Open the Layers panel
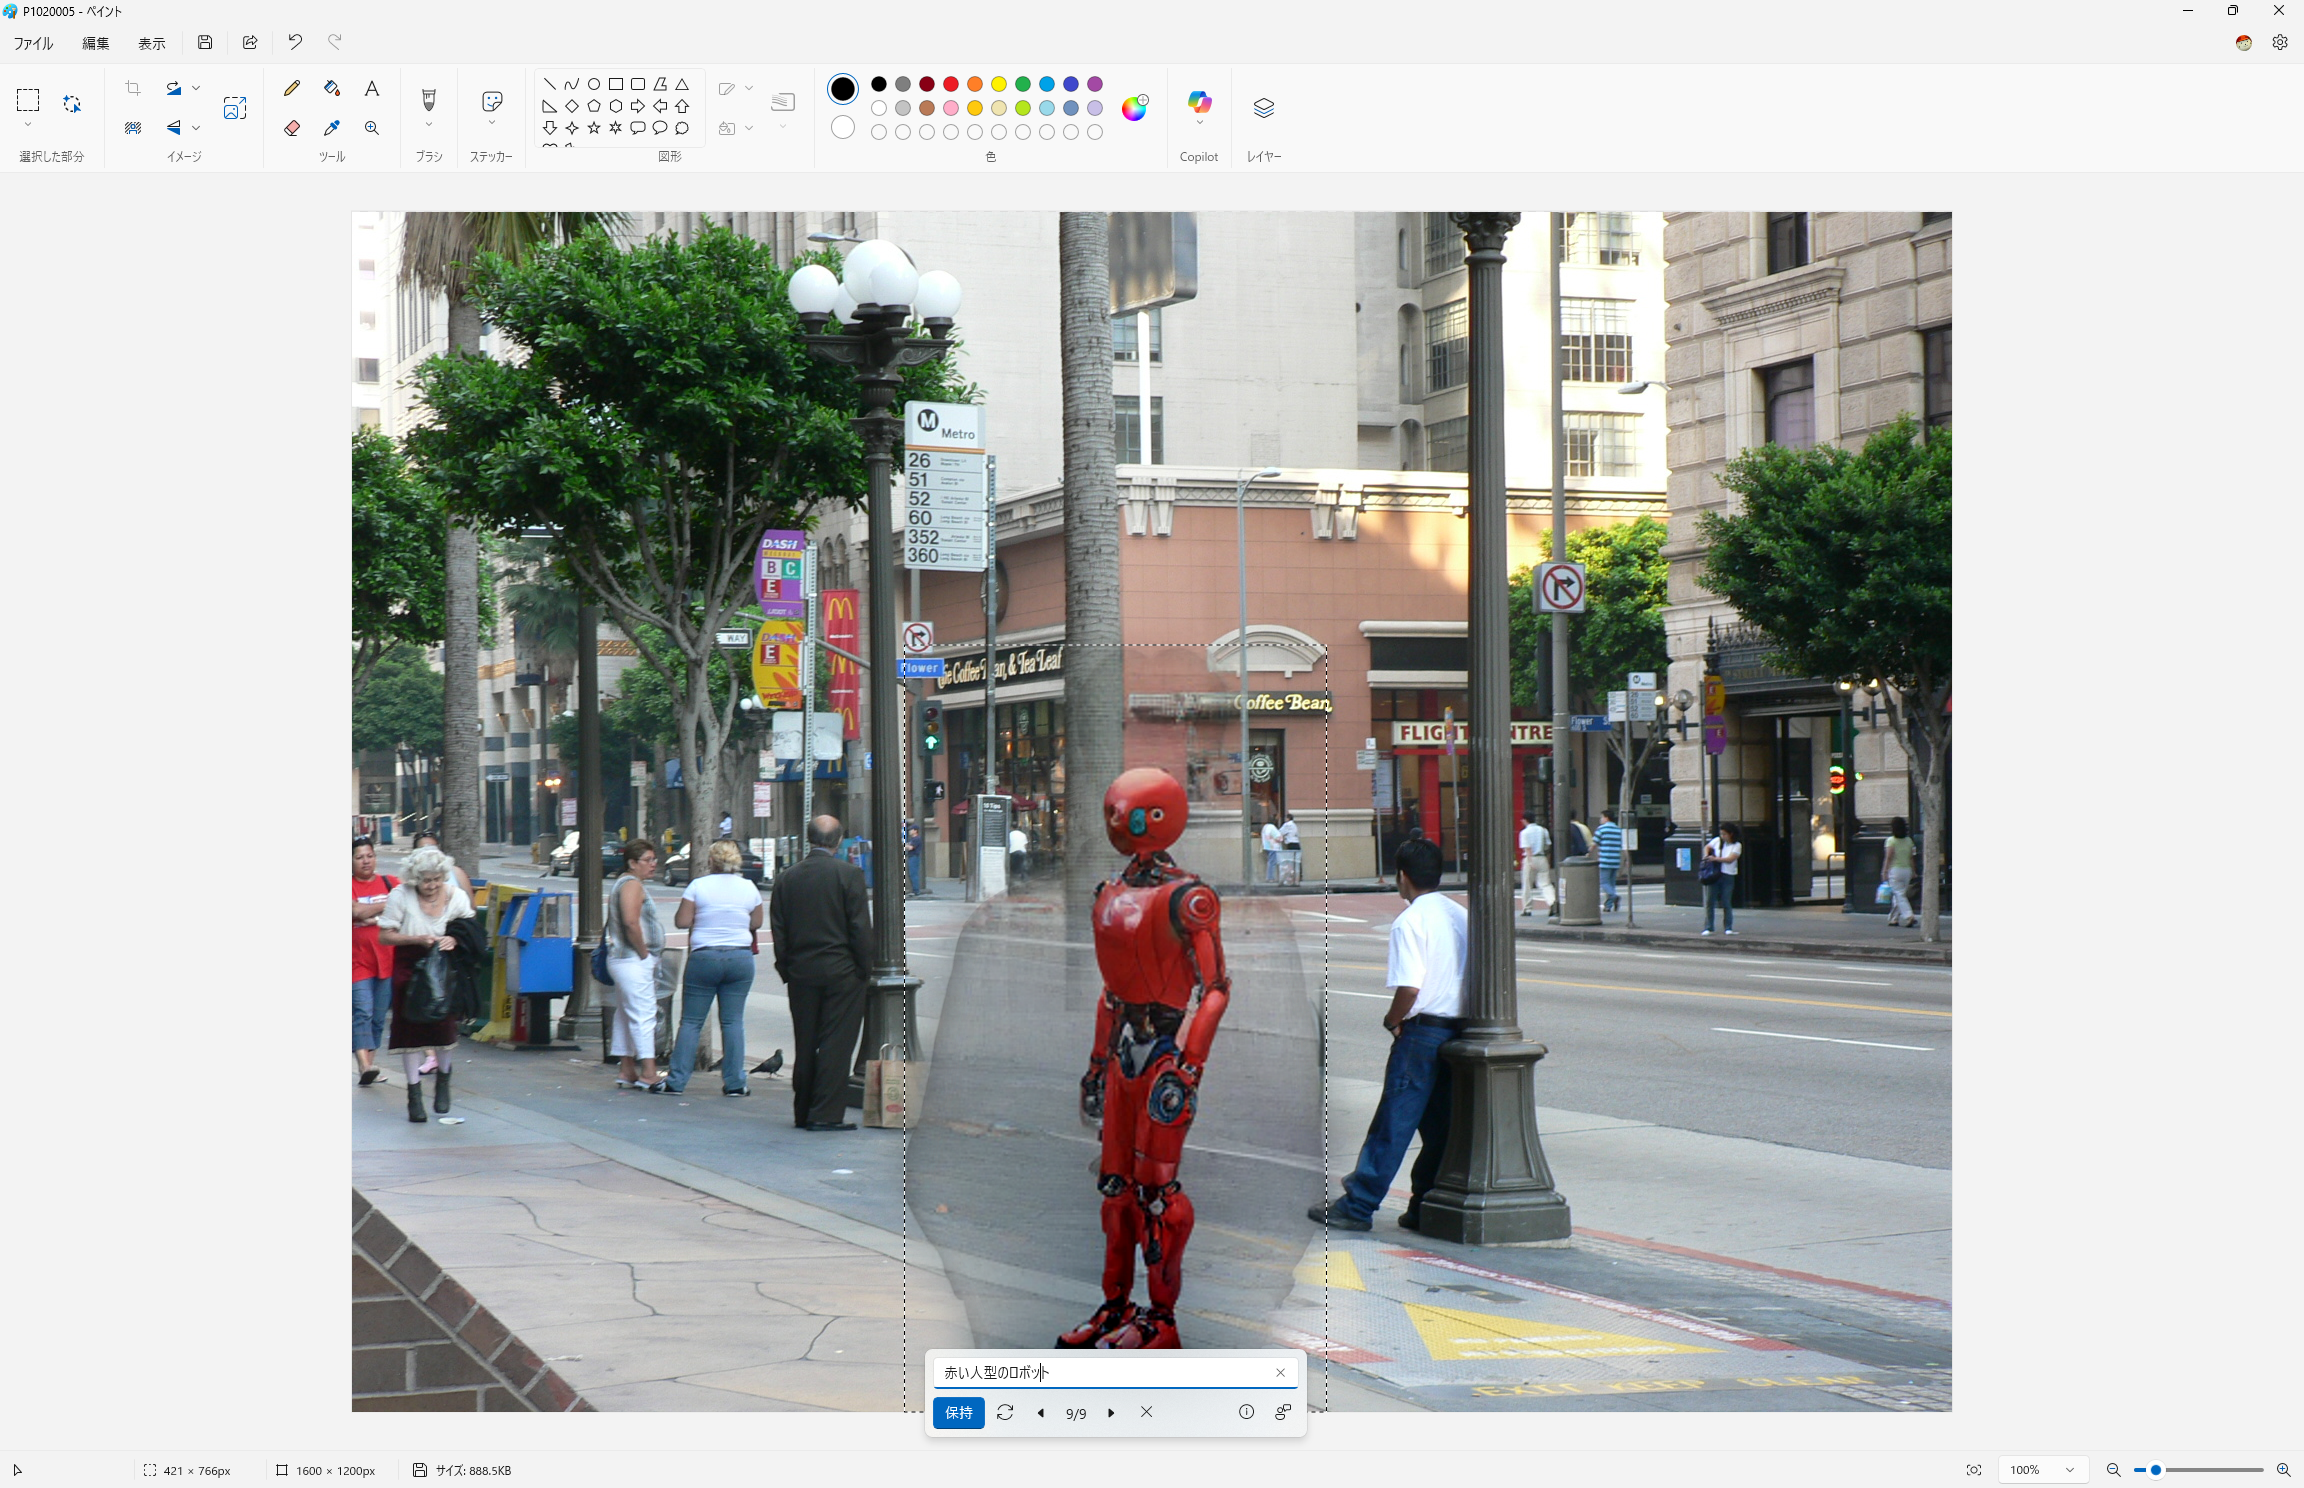This screenshot has width=2304, height=1488. coord(1263,108)
